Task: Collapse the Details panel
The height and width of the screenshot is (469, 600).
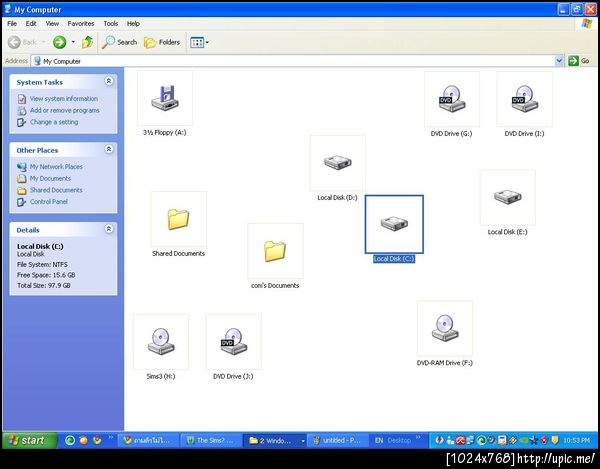Action: pos(109,229)
